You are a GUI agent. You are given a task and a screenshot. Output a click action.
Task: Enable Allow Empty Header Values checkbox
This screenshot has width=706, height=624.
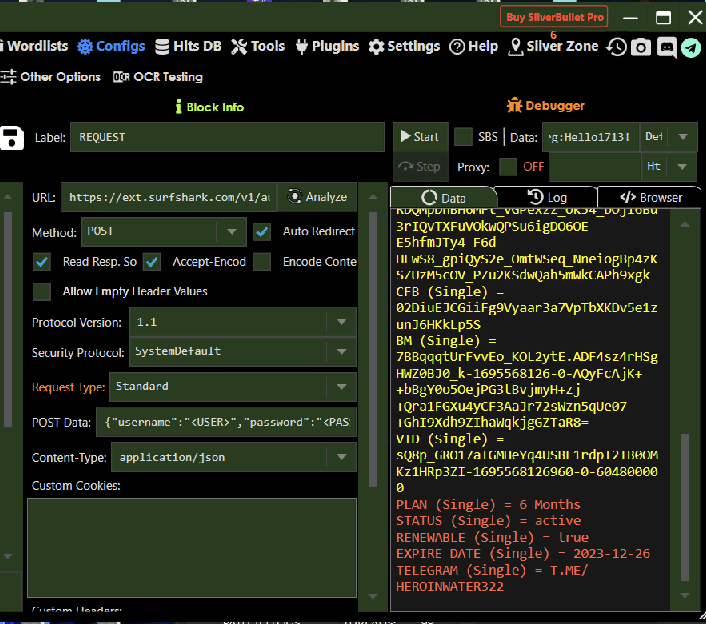pos(42,292)
